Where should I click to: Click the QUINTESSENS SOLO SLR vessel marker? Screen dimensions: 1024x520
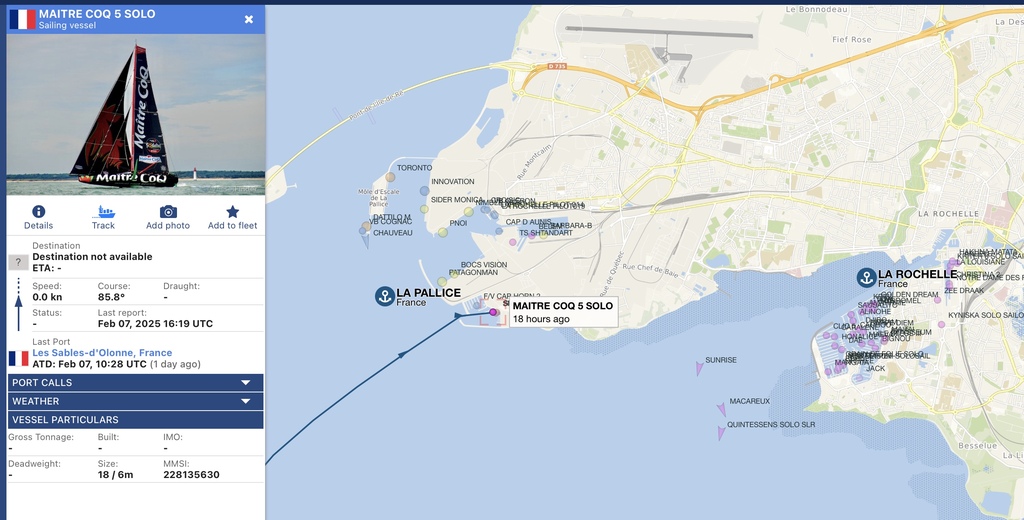pos(721,432)
